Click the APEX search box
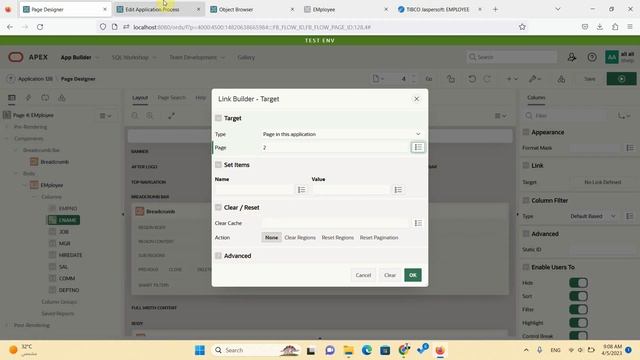Image resolution: width=640 pixels, height=360 pixels. pyautogui.click(x=512, y=57)
